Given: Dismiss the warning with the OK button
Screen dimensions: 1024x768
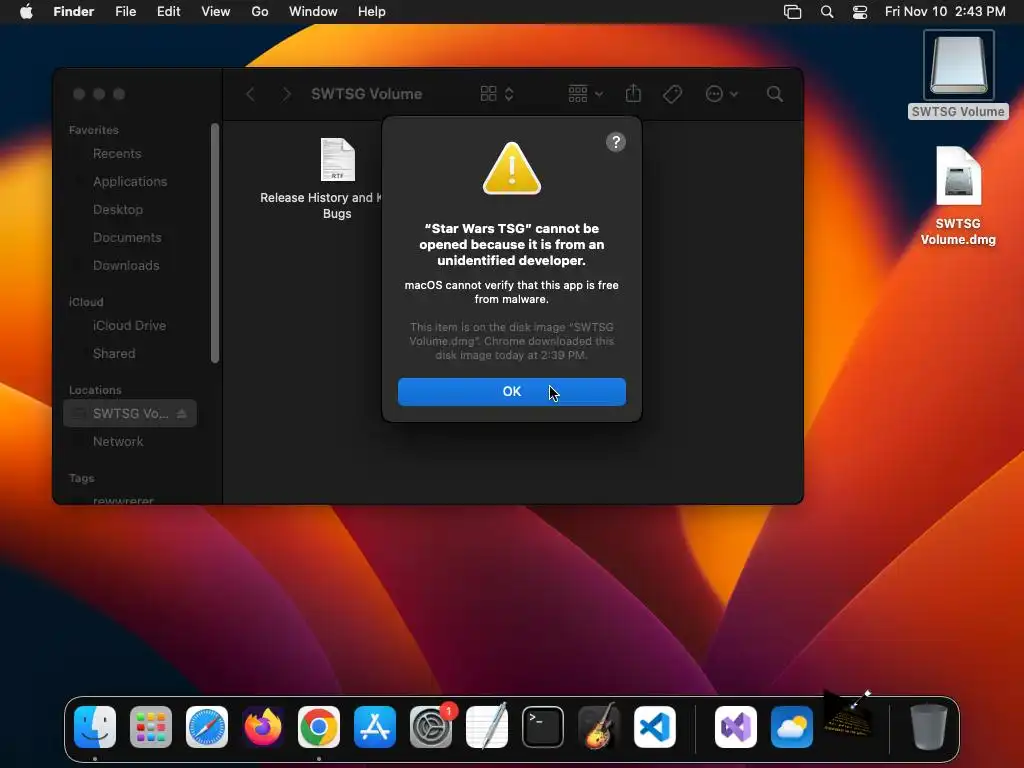Looking at the screenshot, I should click(x=511, y=391).
